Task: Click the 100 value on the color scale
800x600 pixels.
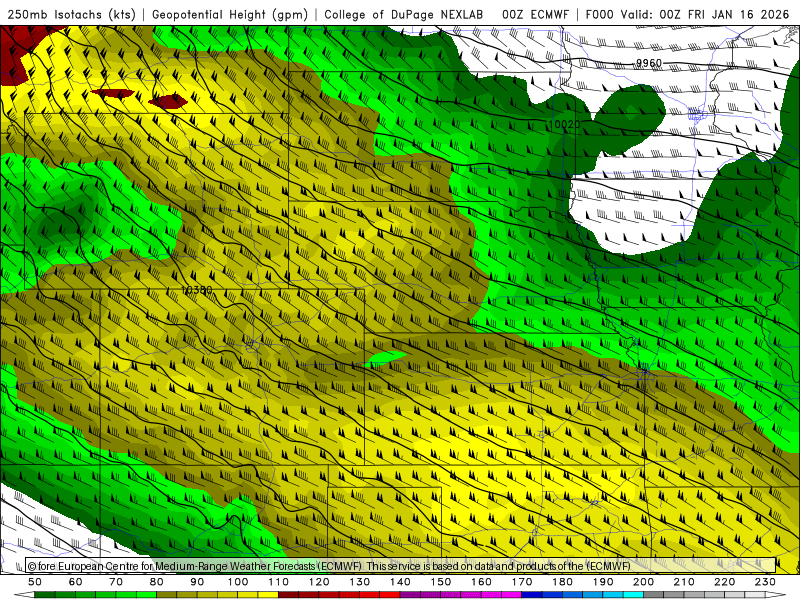Action: click(238, 582)
